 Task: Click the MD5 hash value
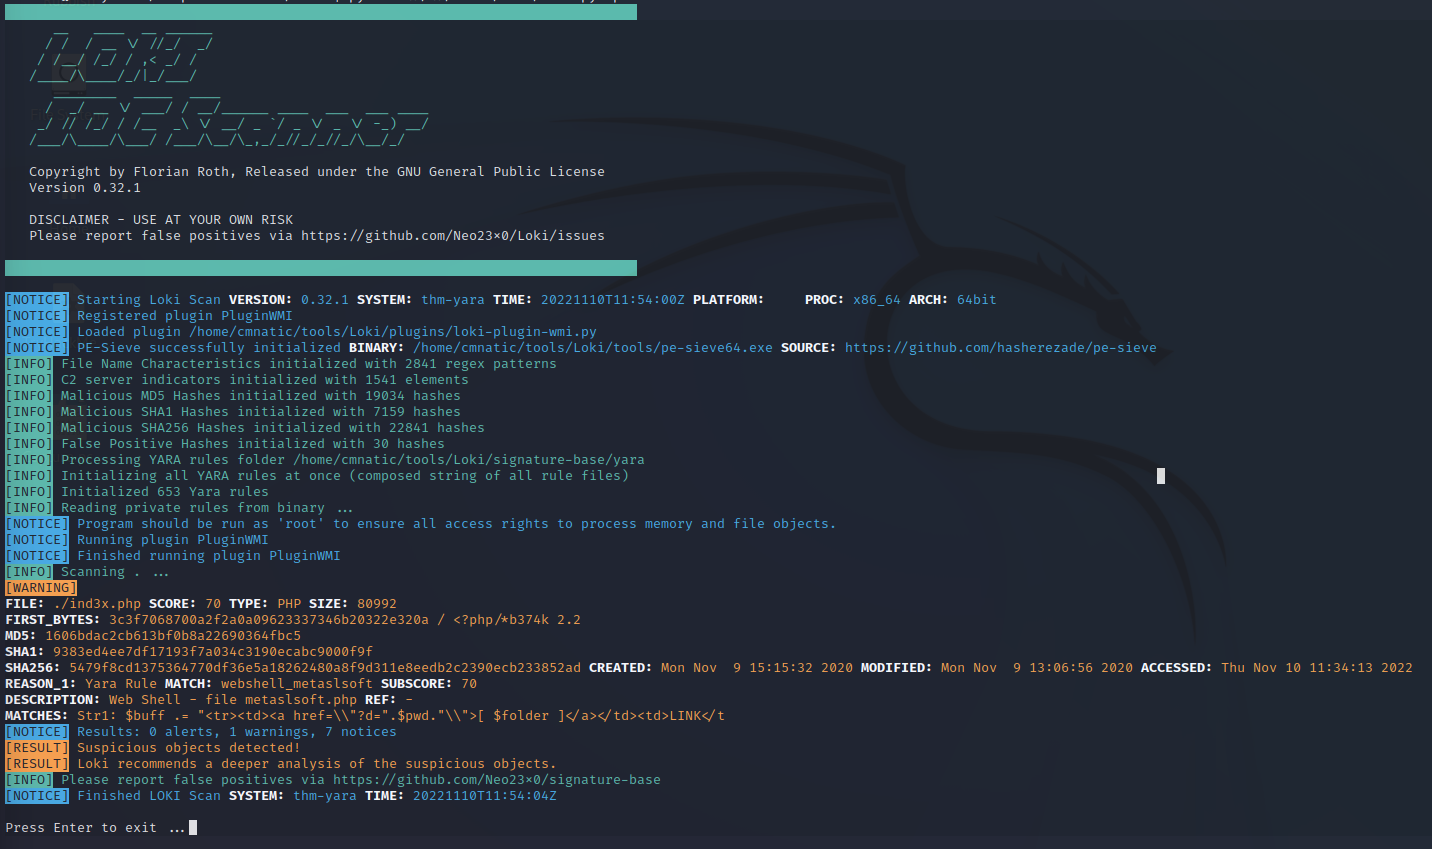(172, 636)
